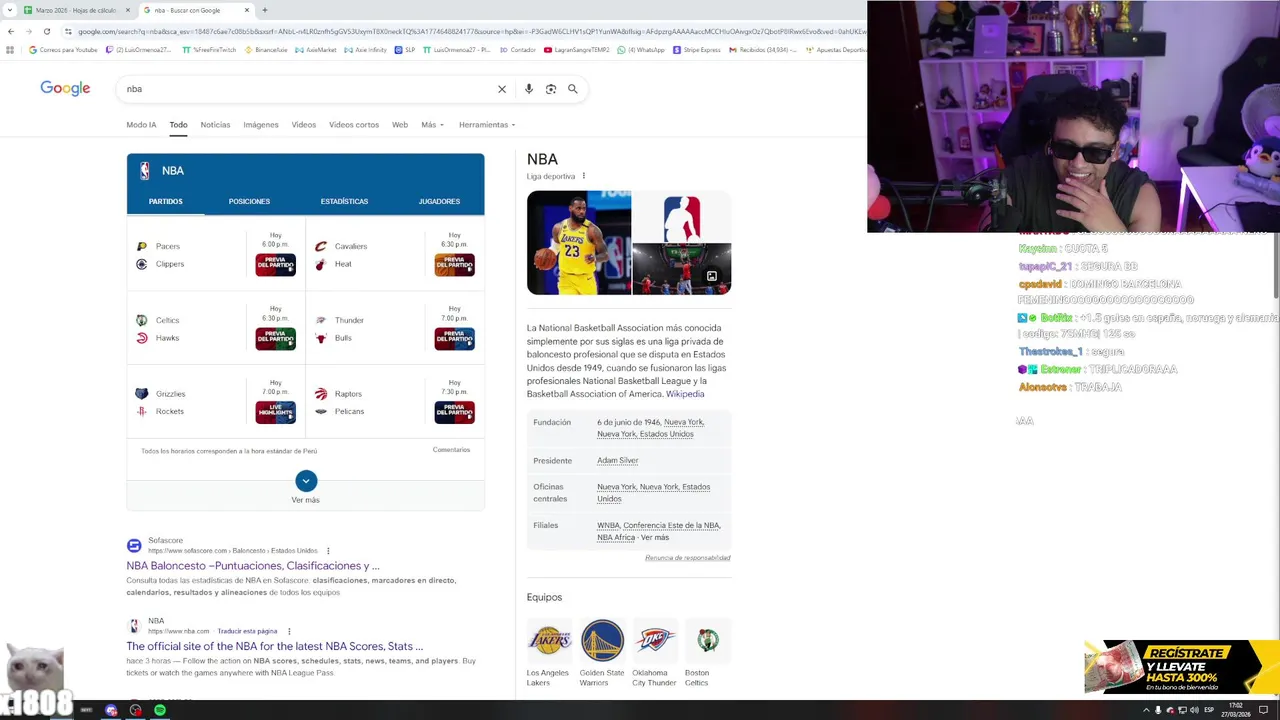Image resolution: width=1280 pixels, height=720 pixels.
Task: Open the 'WNBA' filiales link
Action: coord(608,525)
